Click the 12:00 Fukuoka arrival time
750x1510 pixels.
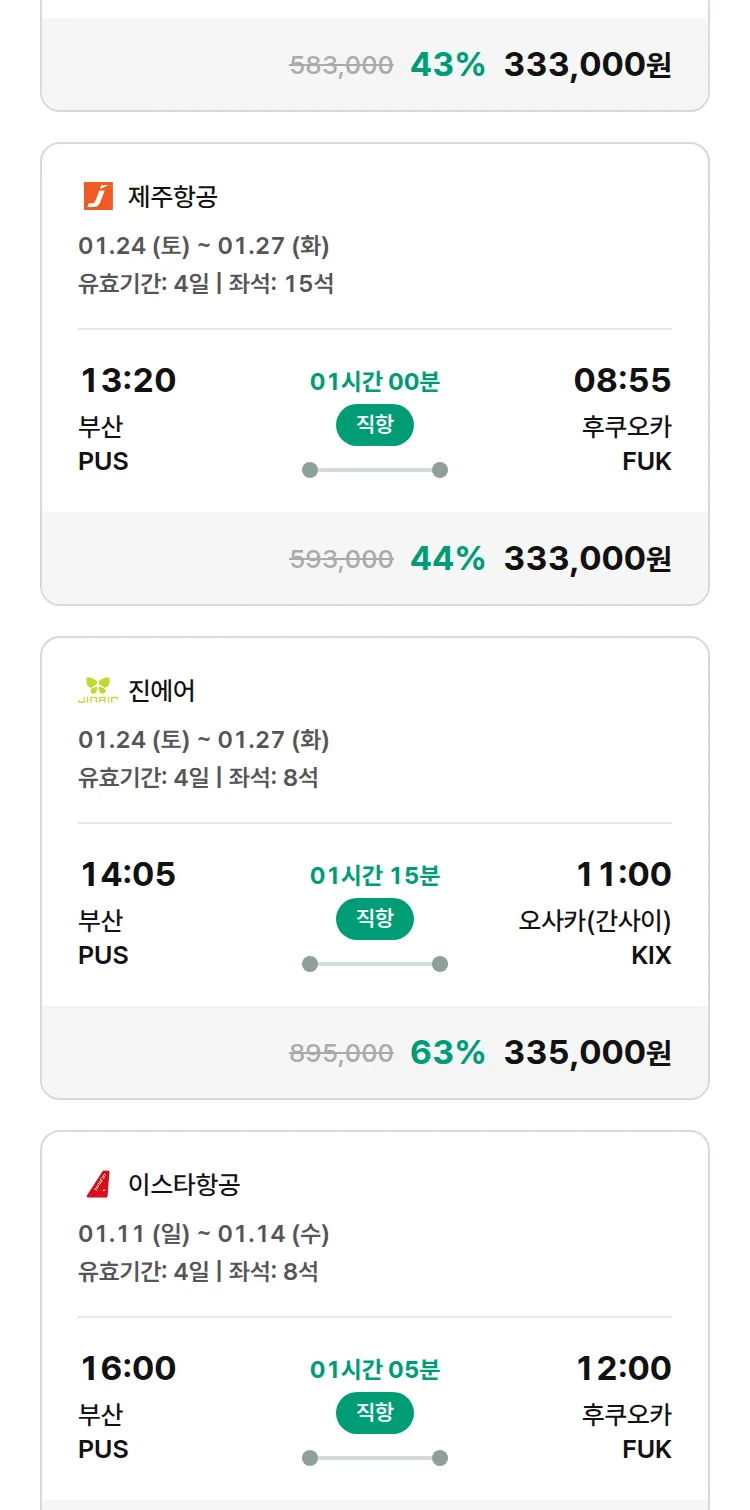pos(623,1368)
